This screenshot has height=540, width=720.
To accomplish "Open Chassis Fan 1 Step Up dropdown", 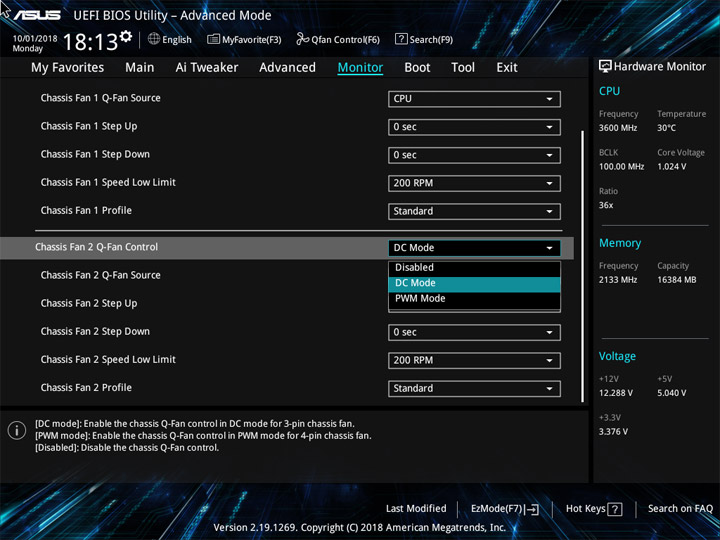I will click(x=474, y=127).
